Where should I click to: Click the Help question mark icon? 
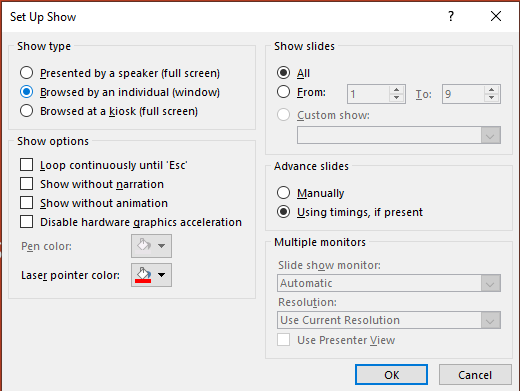(451, 16)
